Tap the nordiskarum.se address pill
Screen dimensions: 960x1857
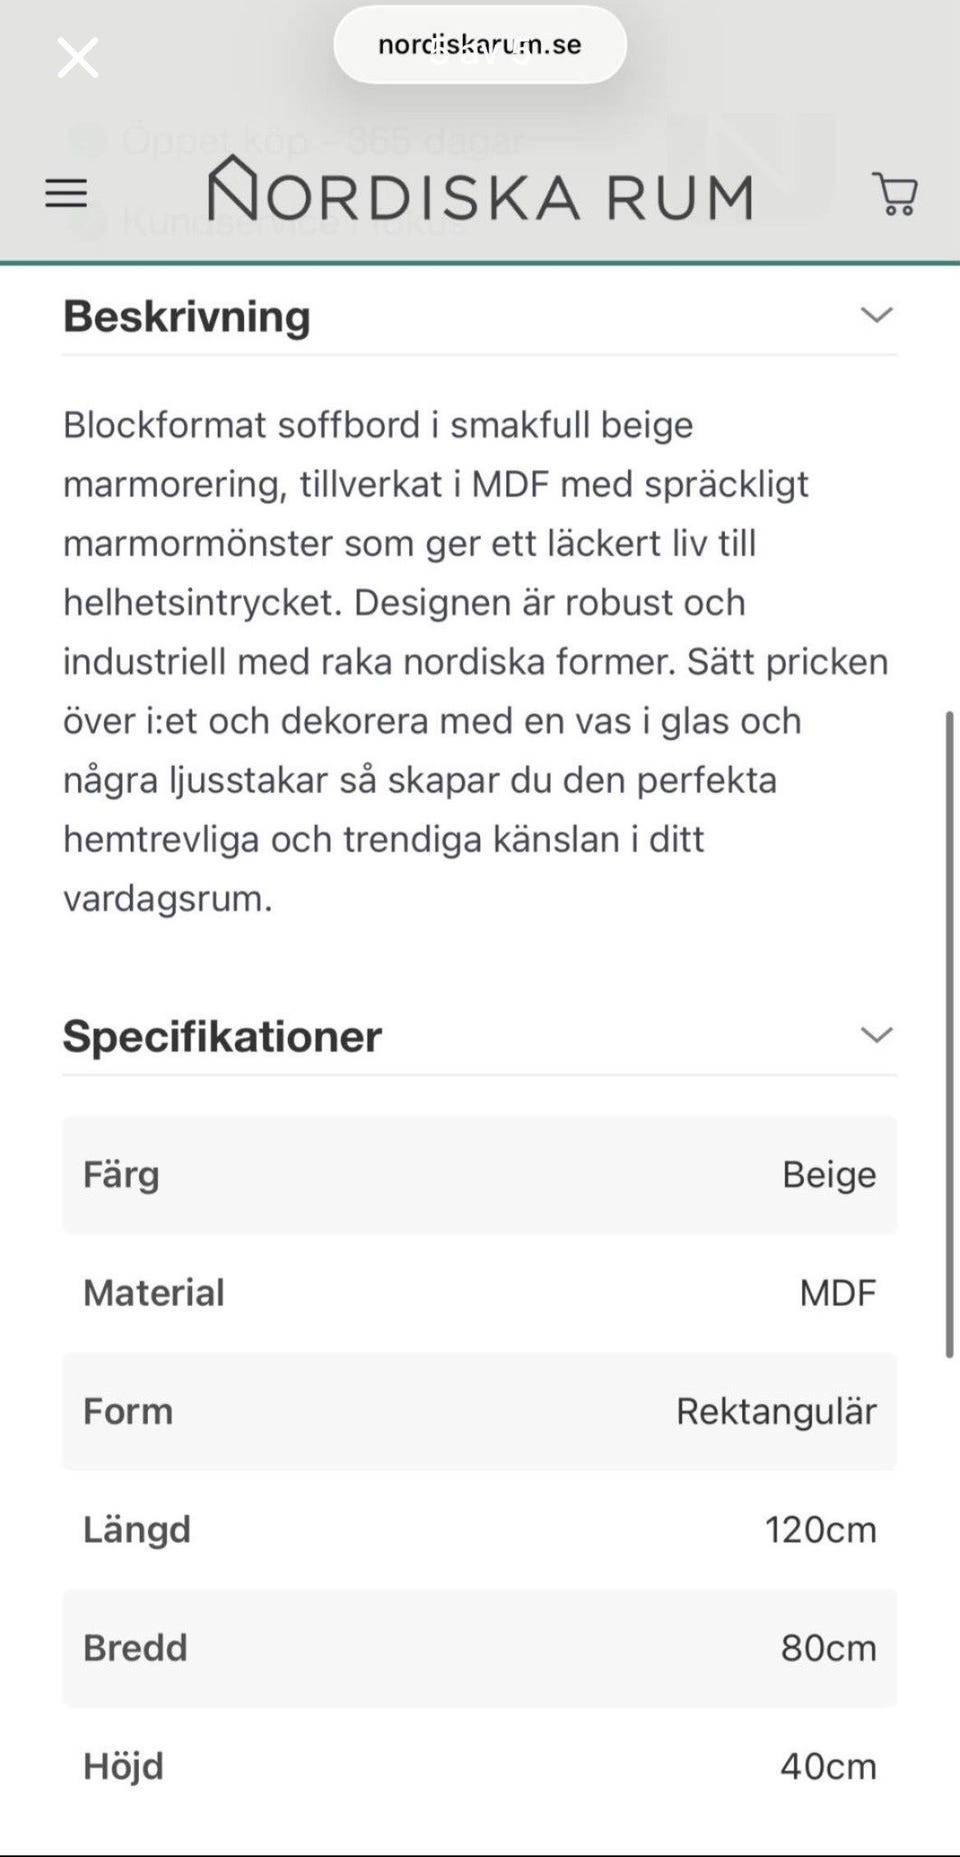(480, 45)
